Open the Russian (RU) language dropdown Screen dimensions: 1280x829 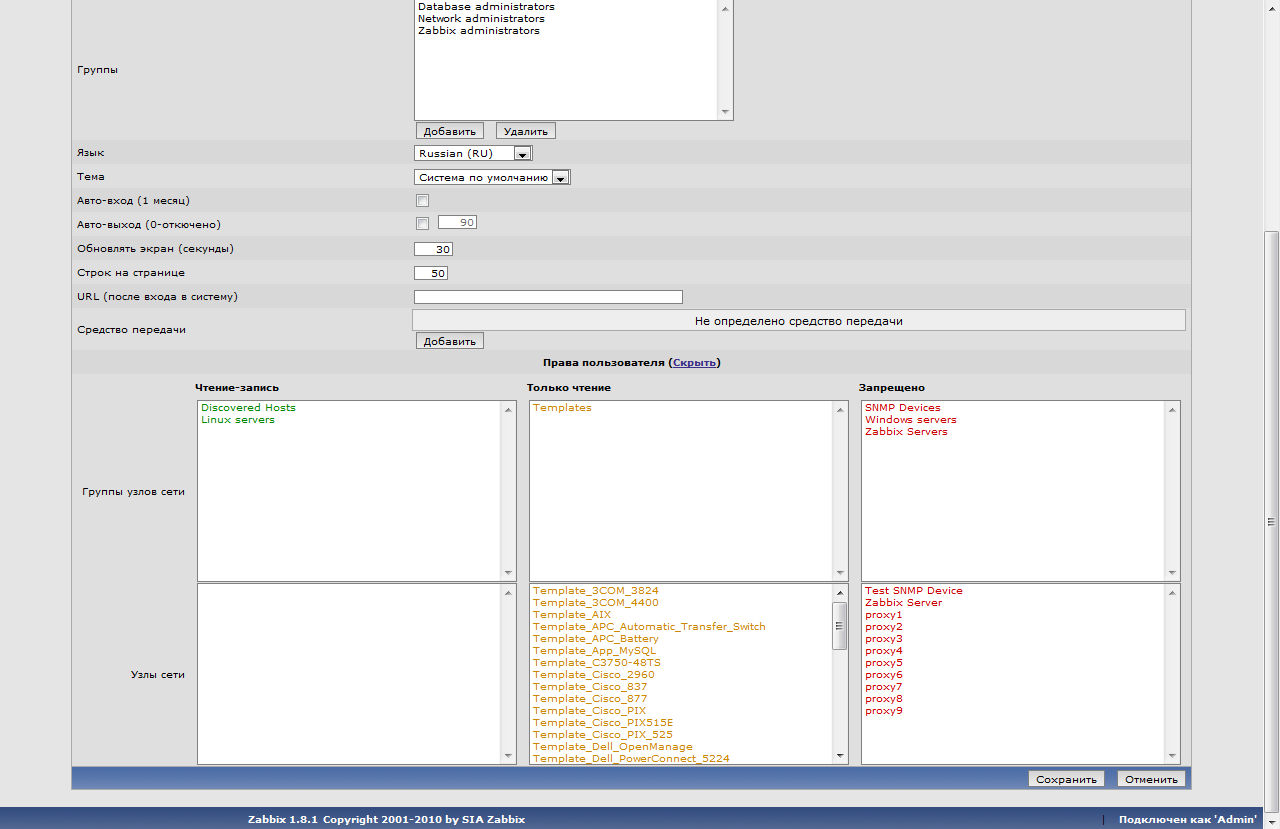coord(473,153)
